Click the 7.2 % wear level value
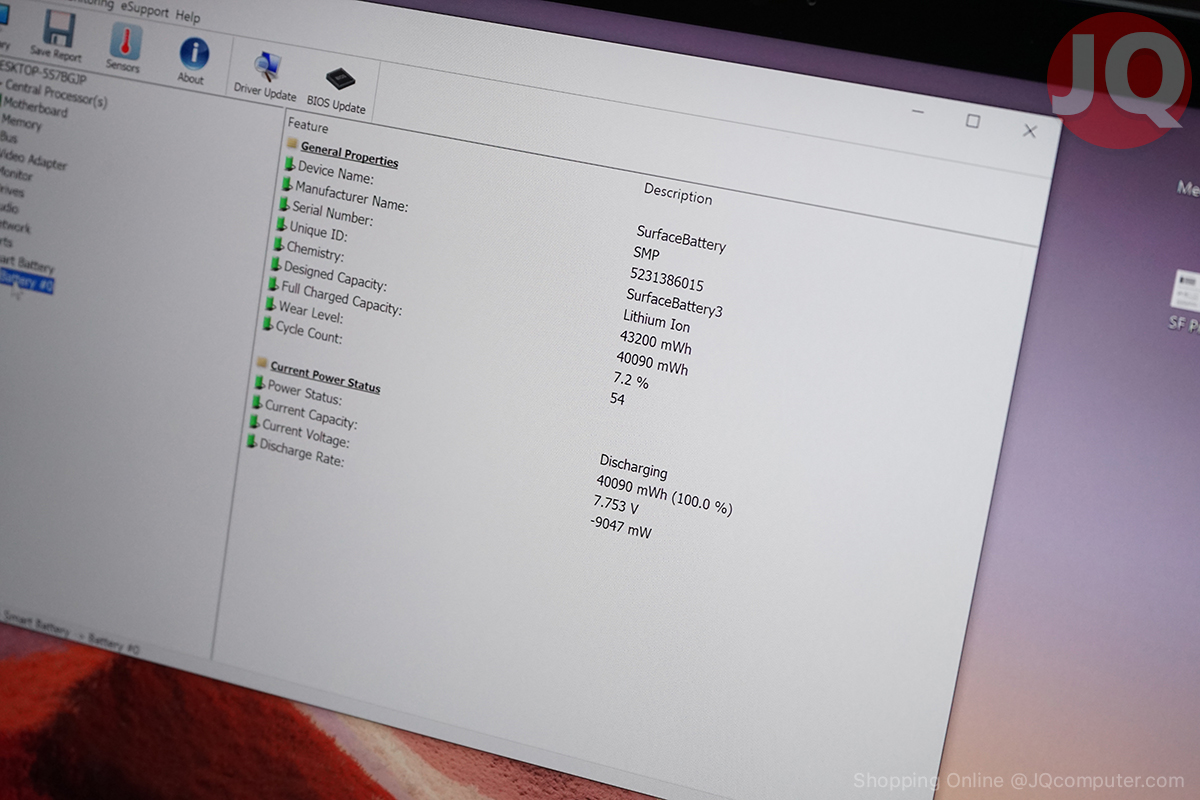Image resolution: width=1200 pixels, height=800 pixels. click(x=630, y=381)
